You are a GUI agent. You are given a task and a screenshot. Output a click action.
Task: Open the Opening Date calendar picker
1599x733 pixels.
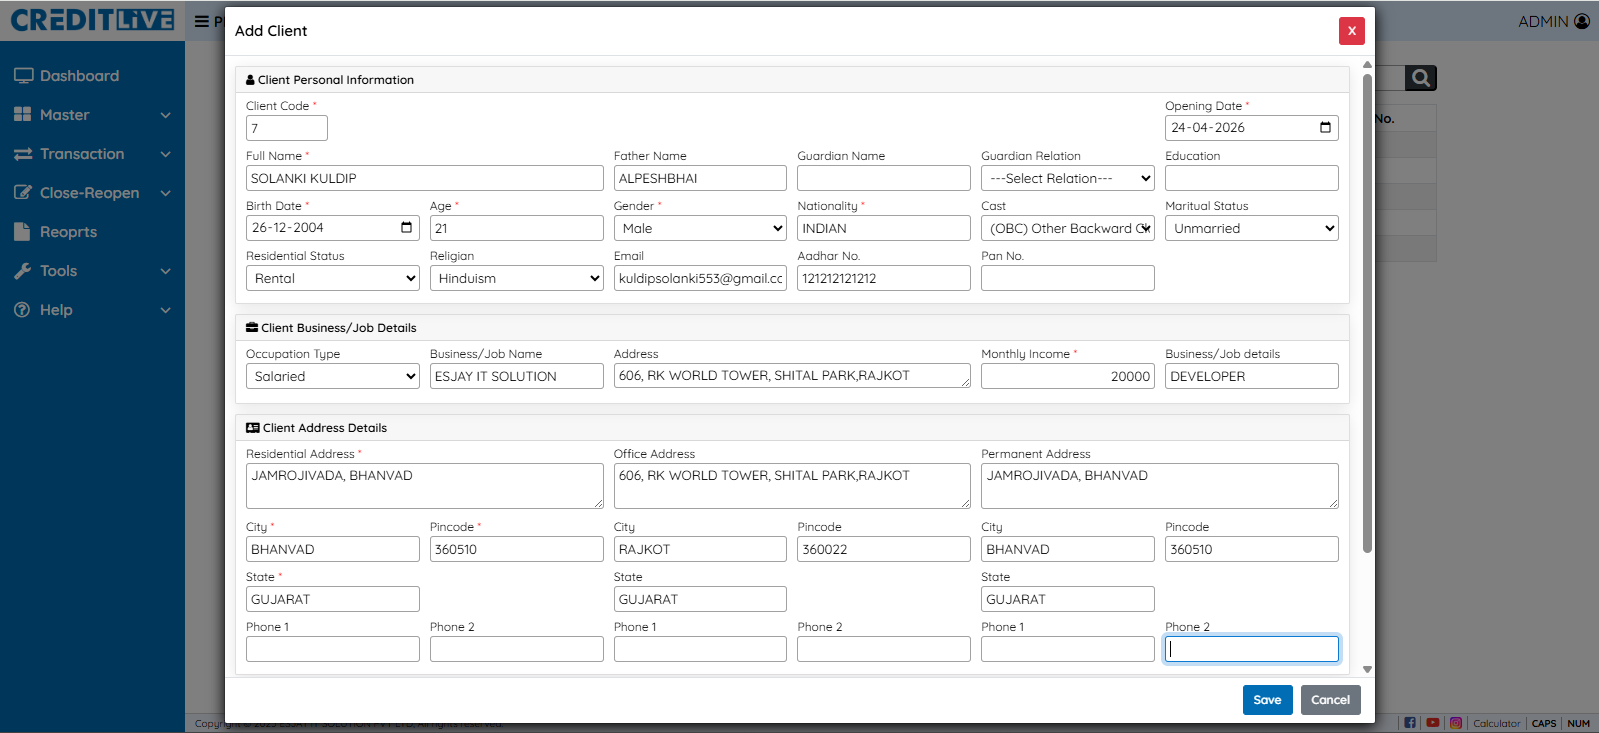(x=1325, y=128)
